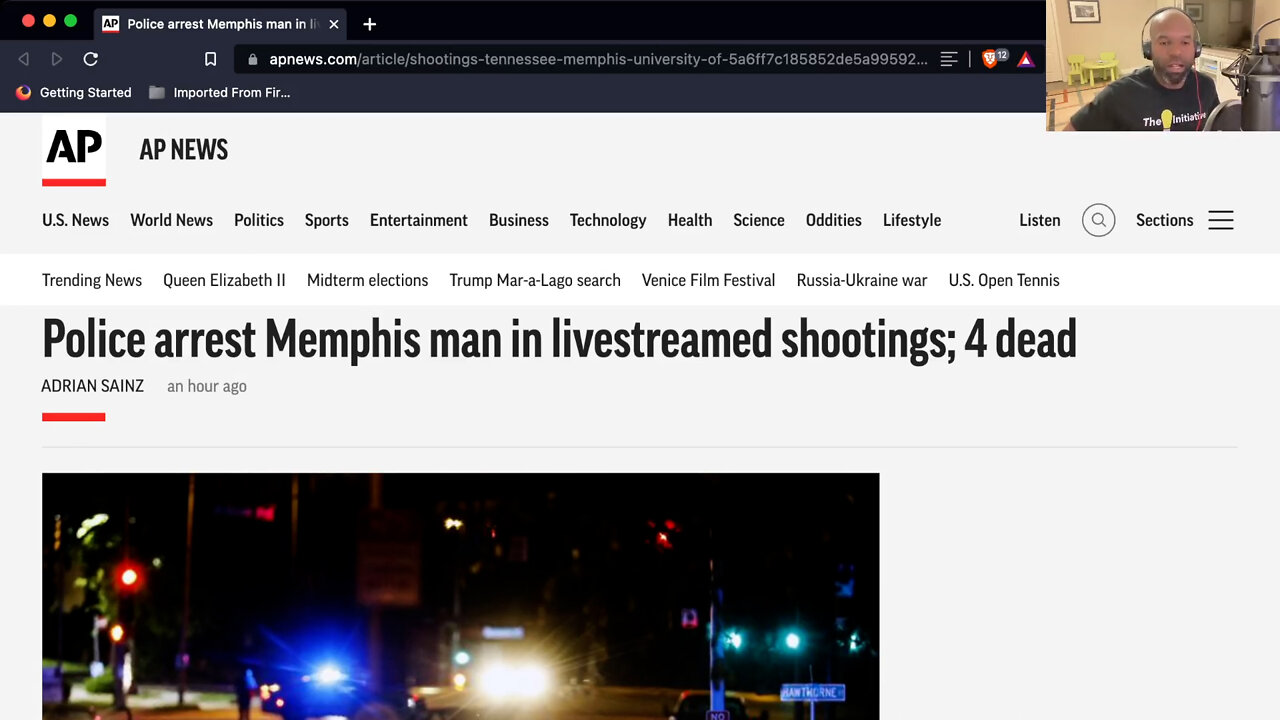Screen dimensions: 1280x720
Task: Select the Police arrest Memphis tab
Action: coord(220,24)
